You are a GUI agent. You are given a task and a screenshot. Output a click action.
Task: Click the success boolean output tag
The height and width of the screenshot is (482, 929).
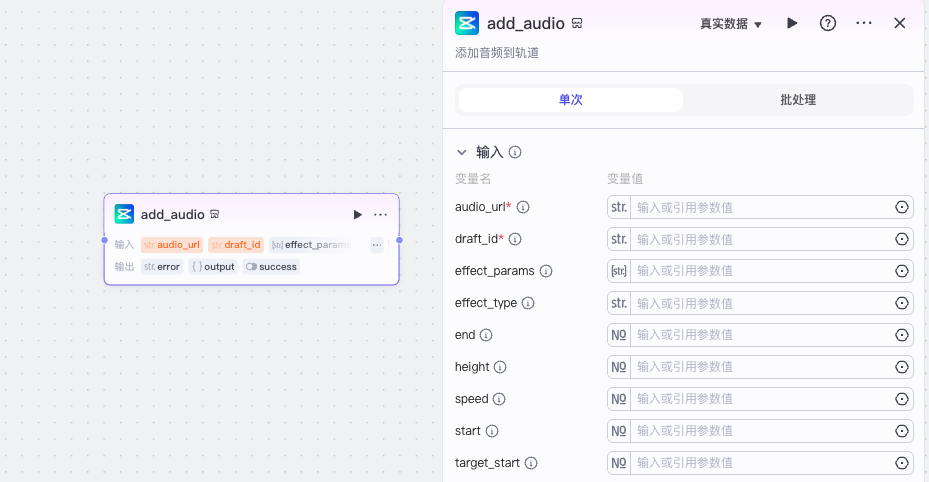tap(271, 266)
